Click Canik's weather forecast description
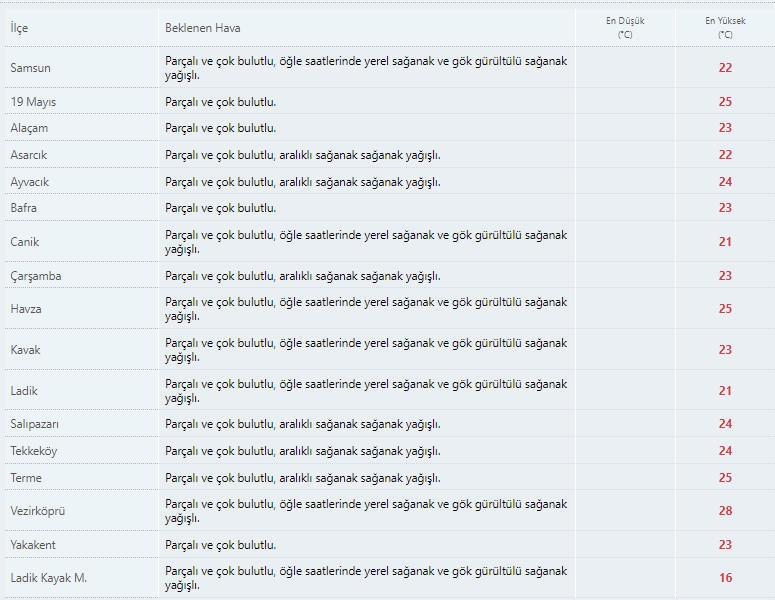Viewport: 775px width, 600px height. click(x=366, y=242)
